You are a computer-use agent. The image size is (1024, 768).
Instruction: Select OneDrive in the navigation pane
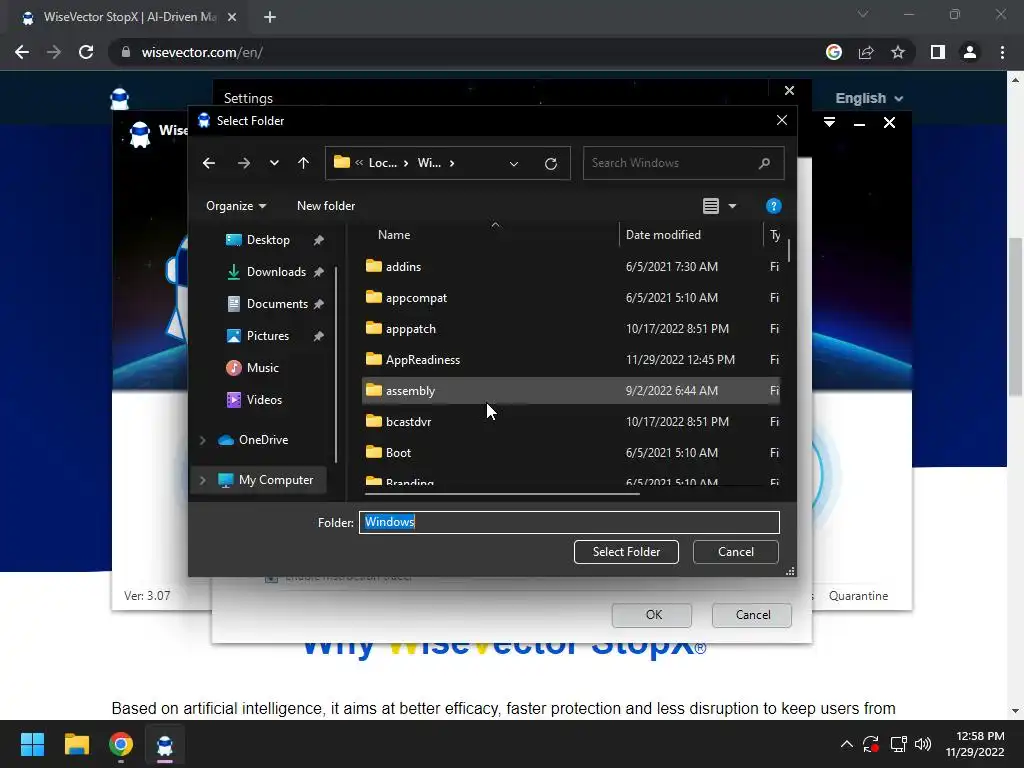[x=263, y=440]
